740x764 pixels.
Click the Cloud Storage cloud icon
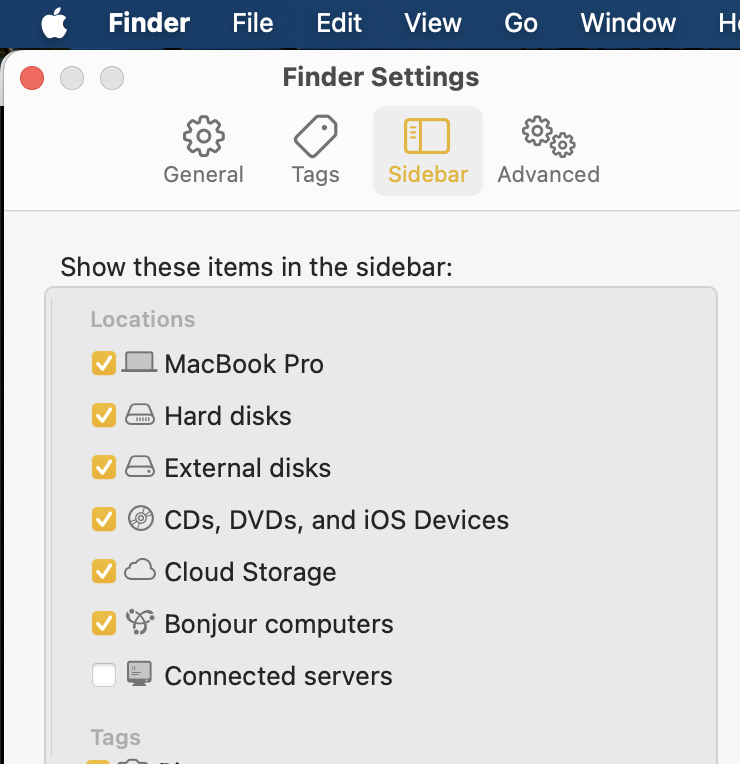coord(140,571)
